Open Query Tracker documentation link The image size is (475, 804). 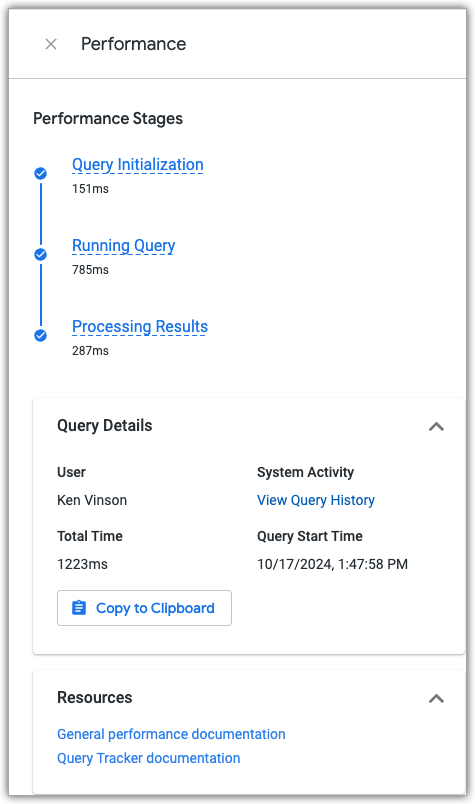(148, 758)
